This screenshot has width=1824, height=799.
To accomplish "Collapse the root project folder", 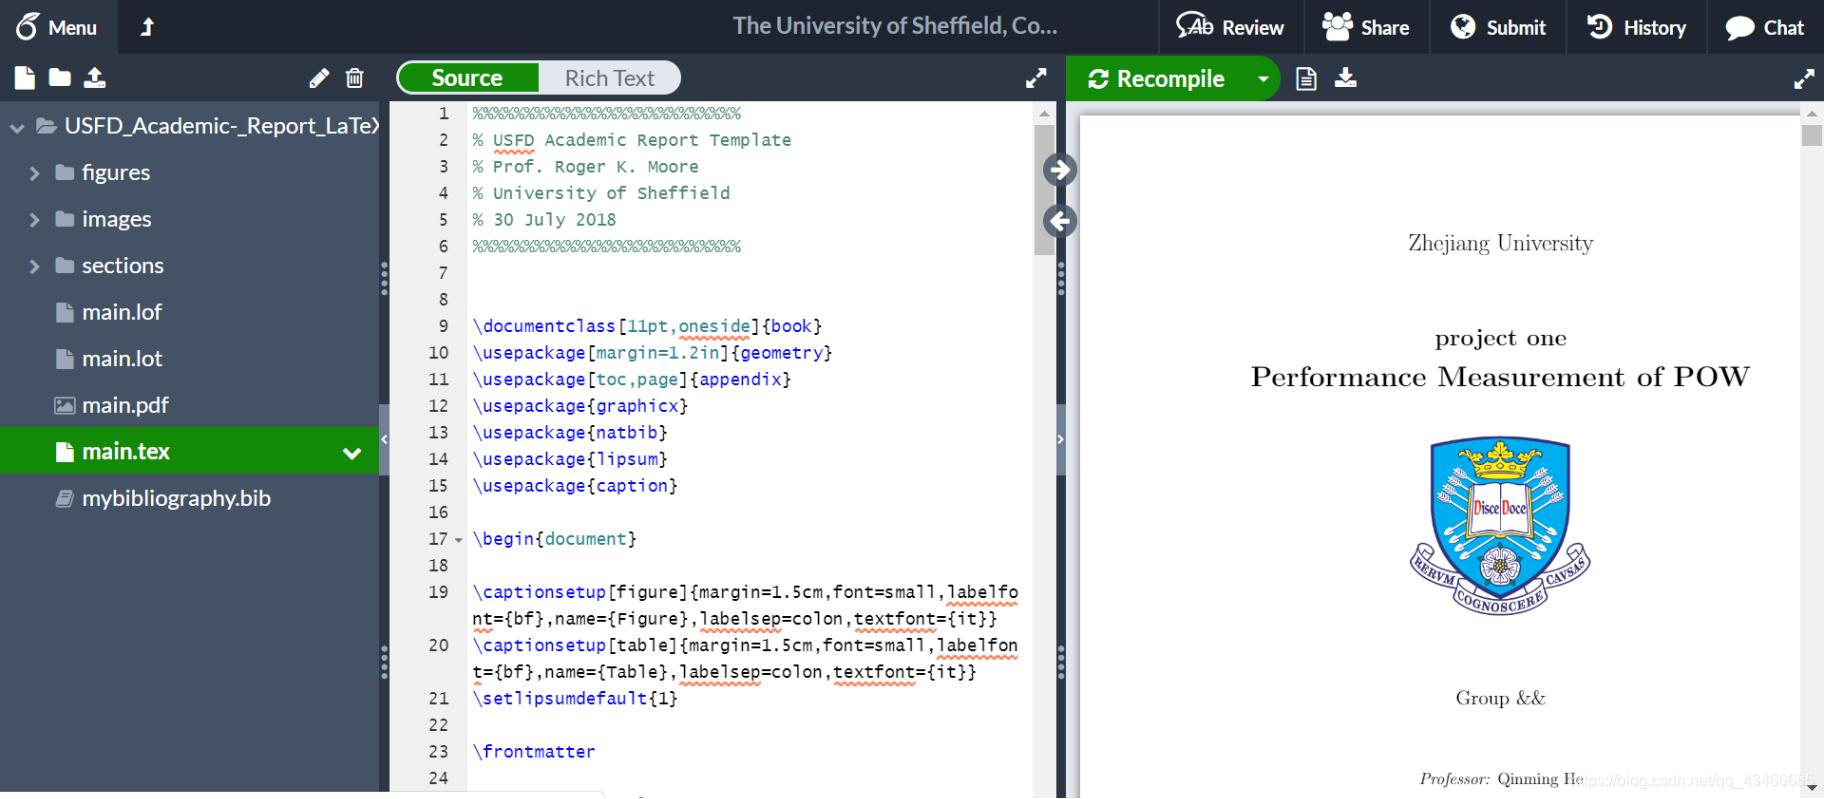I will click(x=17, y=127).
